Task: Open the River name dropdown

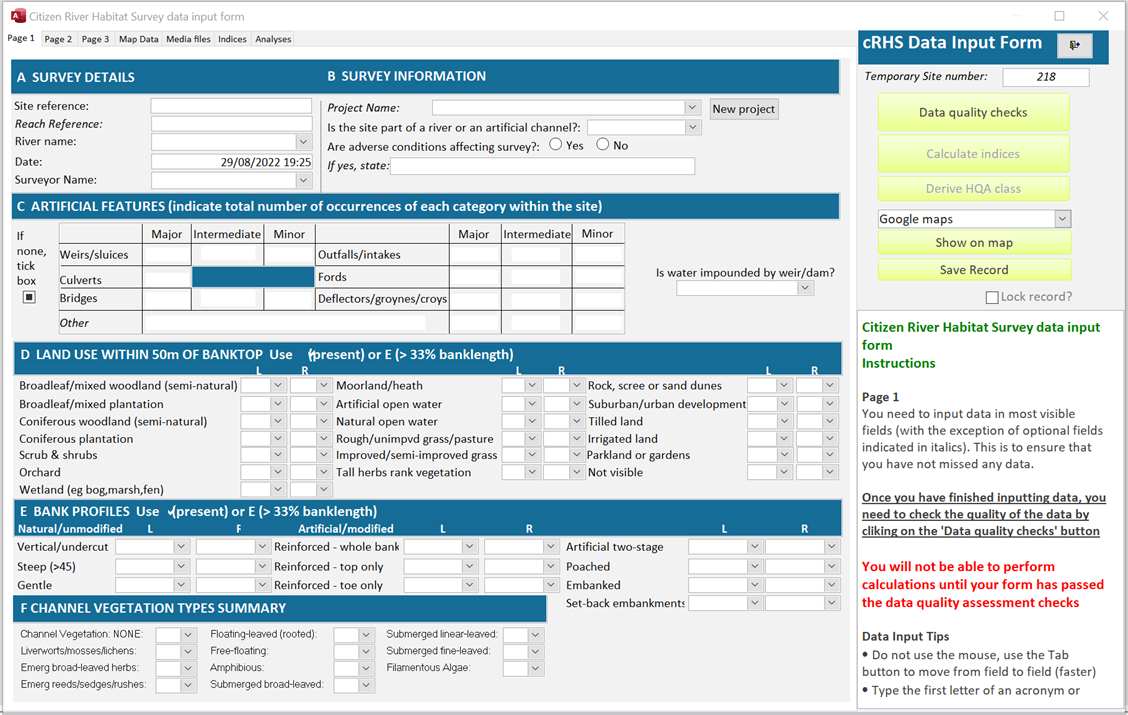Action: point(304,142)
